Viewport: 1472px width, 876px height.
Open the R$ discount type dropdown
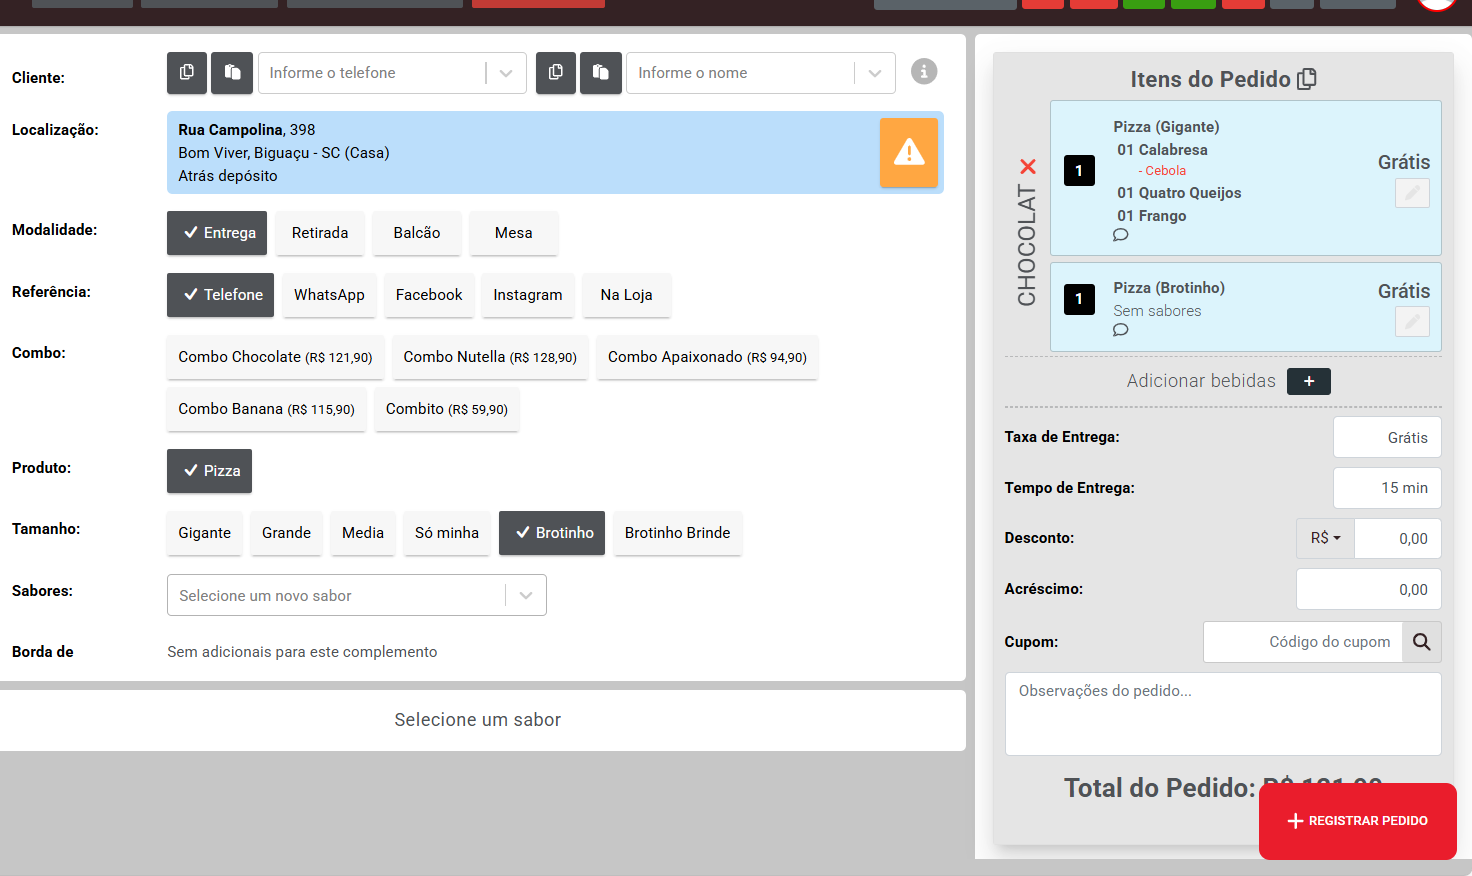pos(1325,538)
